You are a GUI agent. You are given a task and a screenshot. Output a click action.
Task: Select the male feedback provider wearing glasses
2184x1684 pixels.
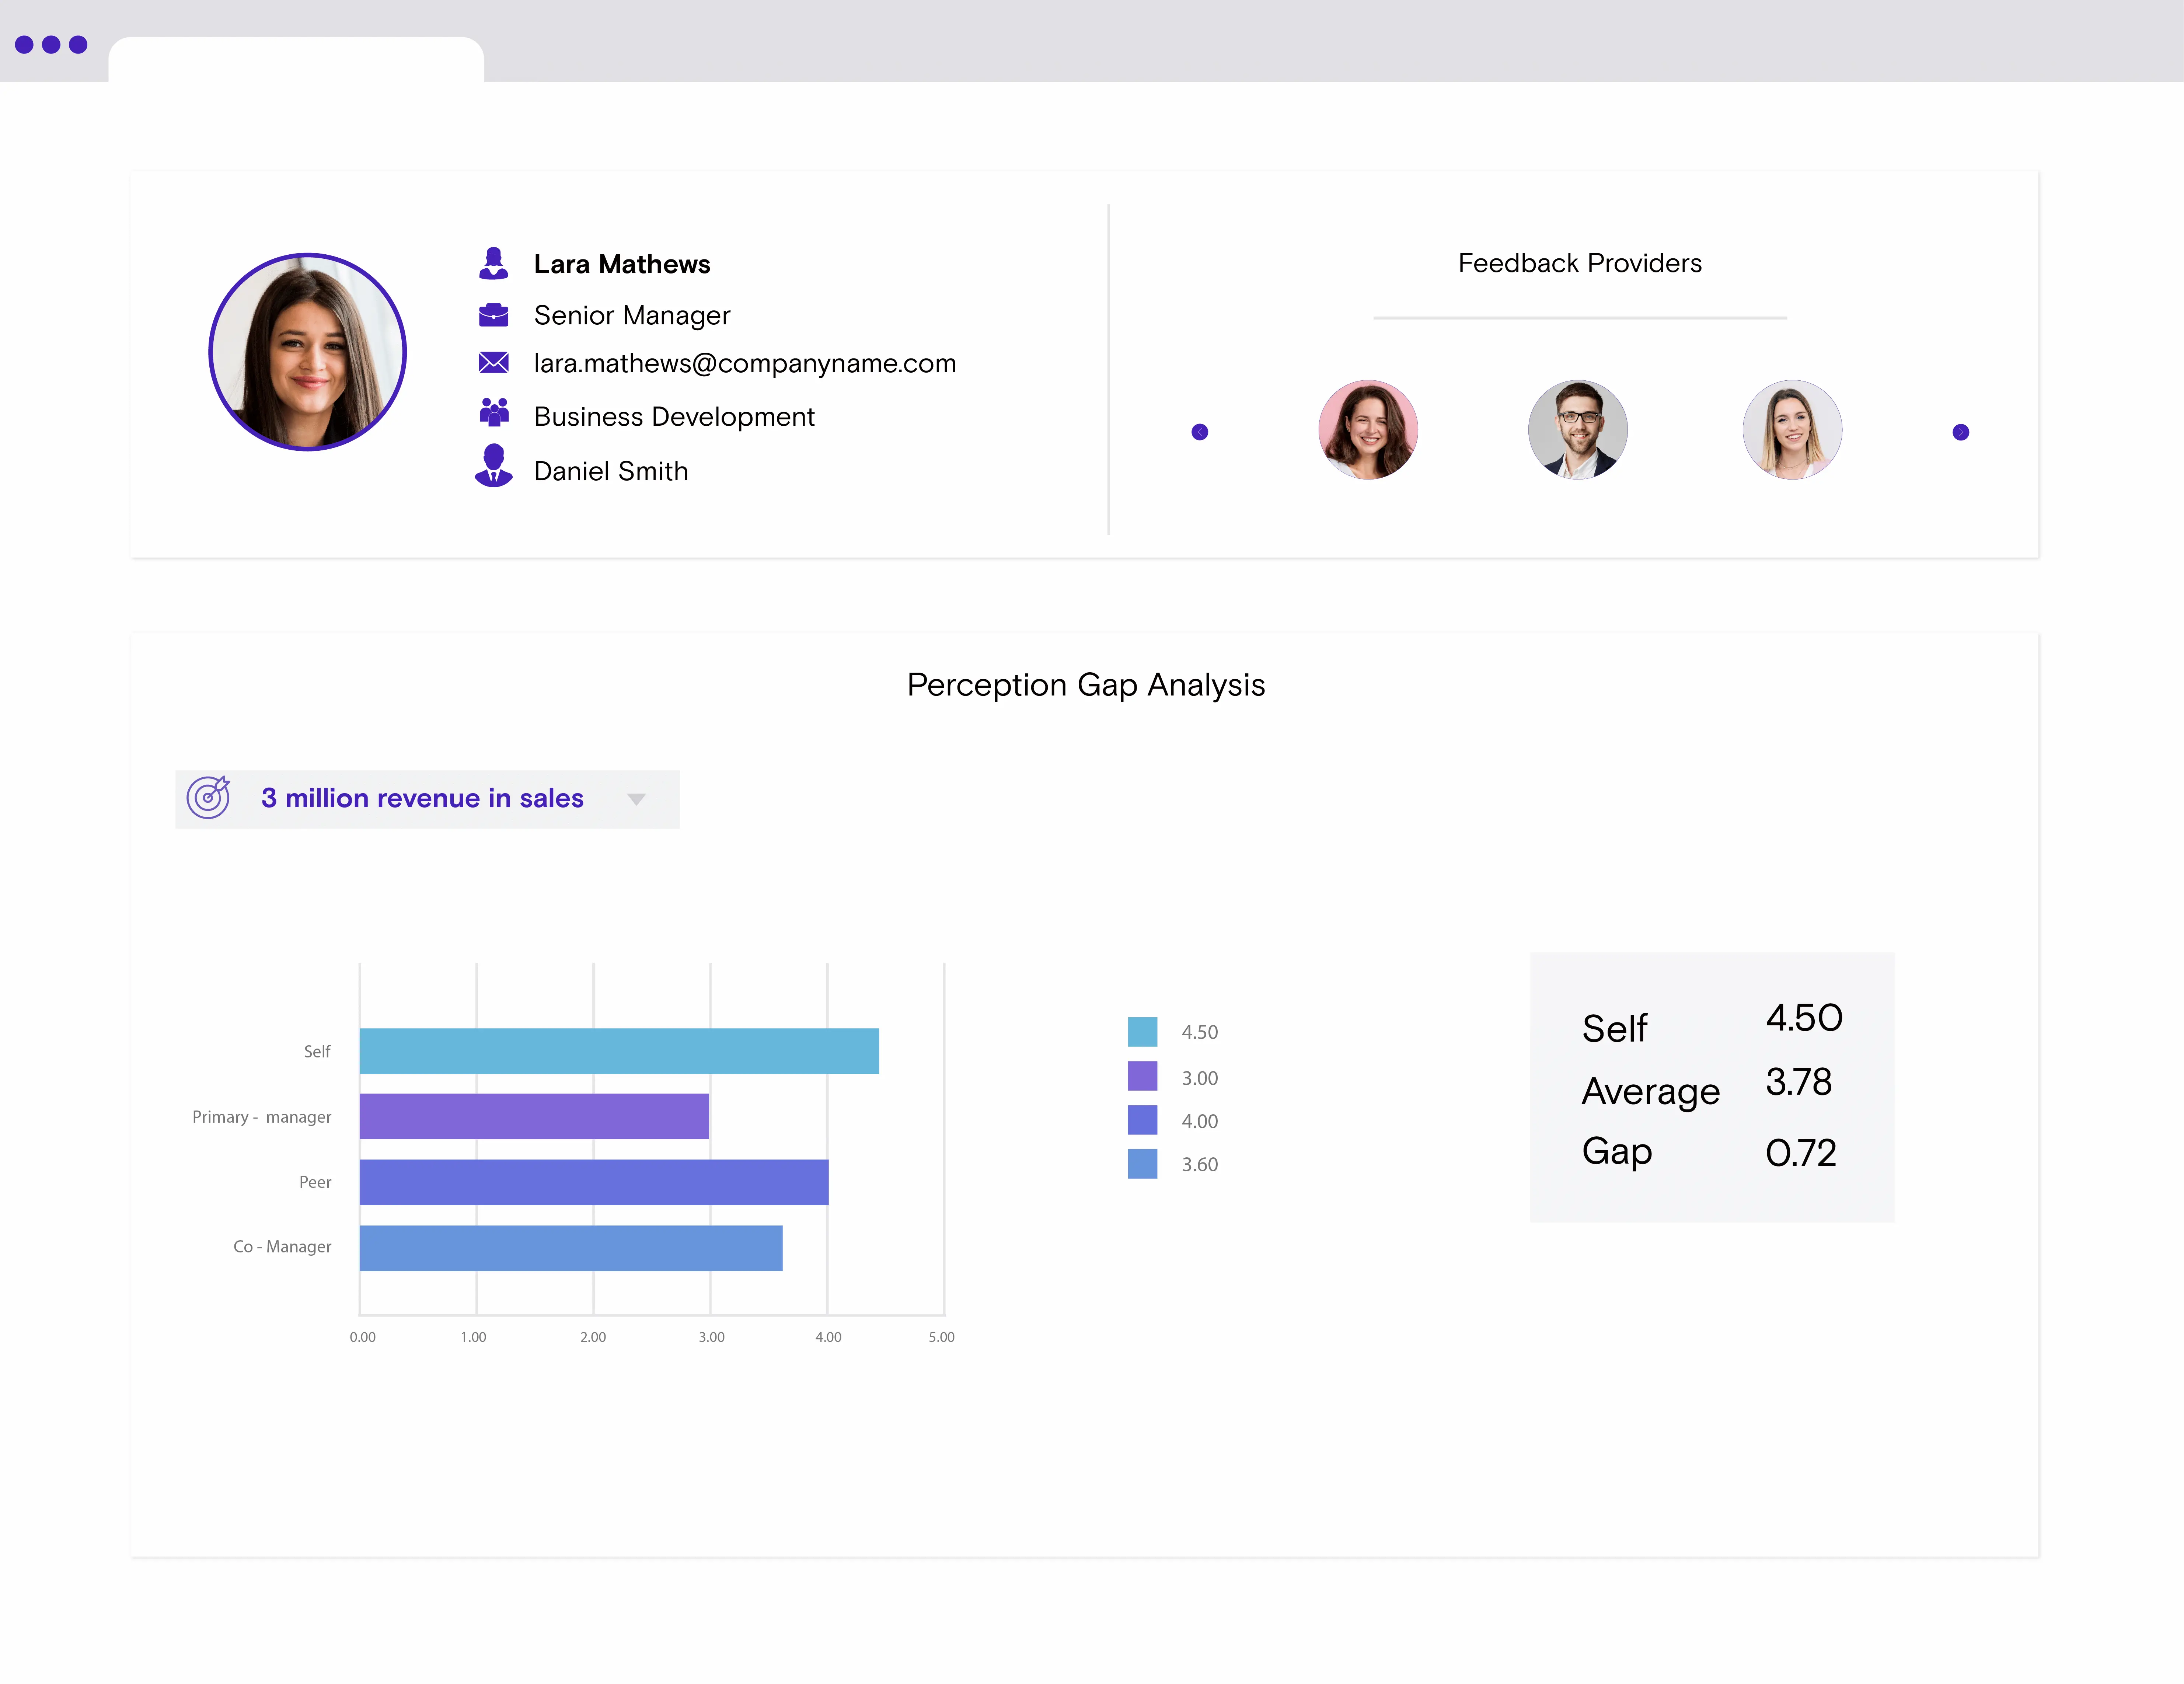pyautogui.click(x=1578, y=430)
